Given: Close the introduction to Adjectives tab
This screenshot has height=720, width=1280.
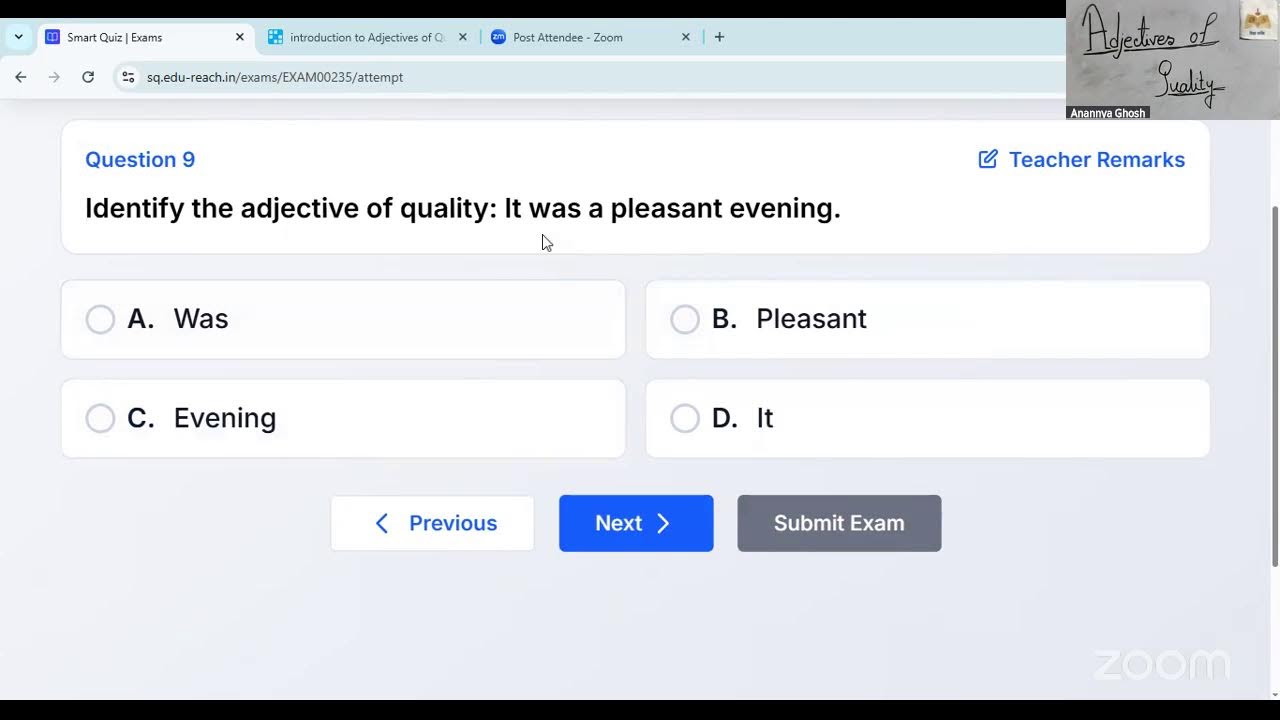Looking at the screenshot, I should 463,37.
